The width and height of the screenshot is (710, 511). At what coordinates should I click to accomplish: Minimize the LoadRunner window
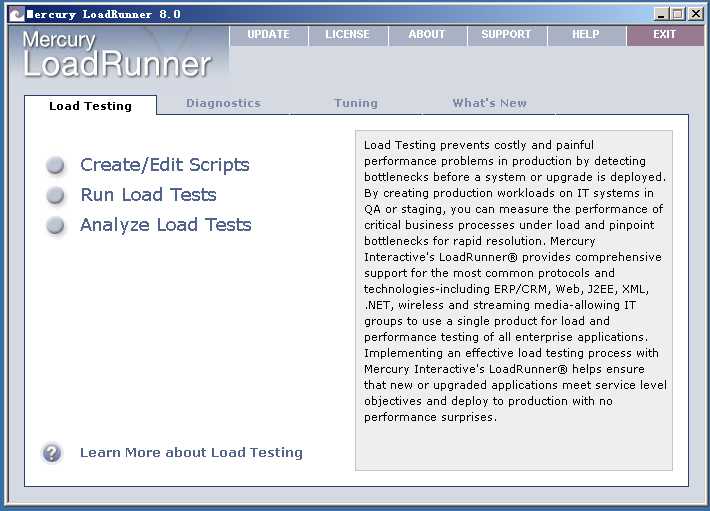(662, 14)
